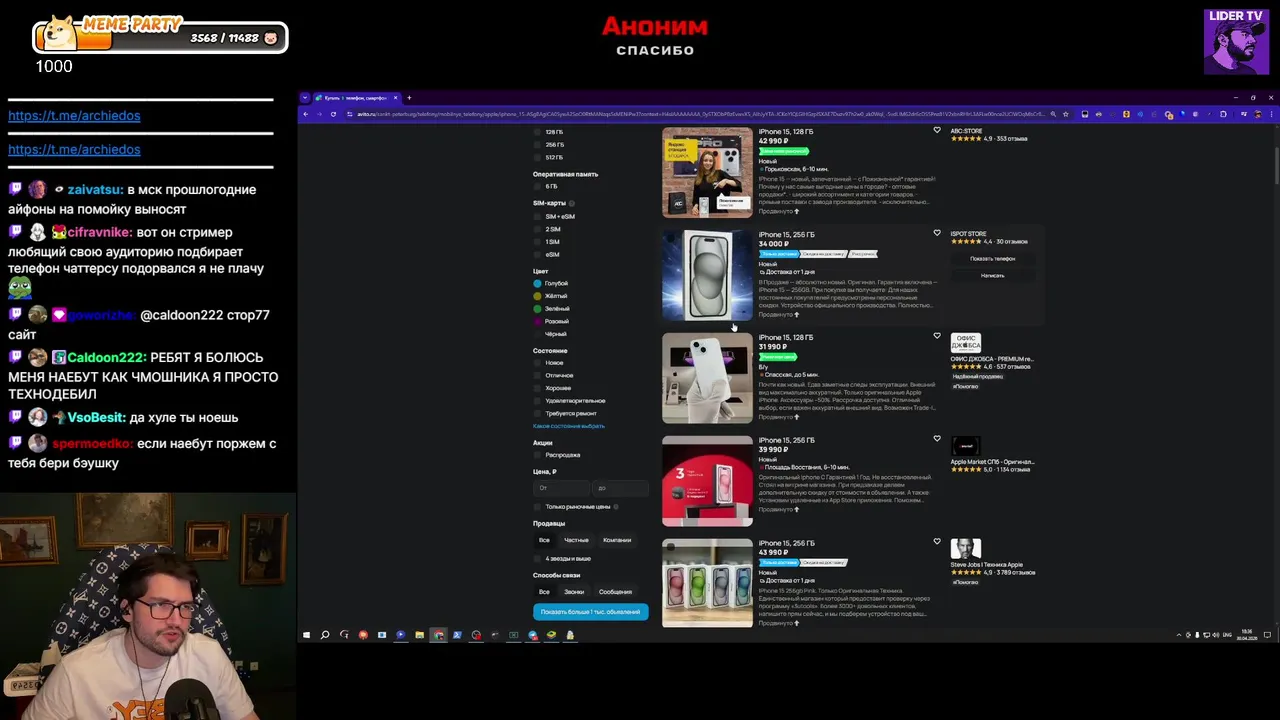This screenshot has height=720, width=1280.
Task: Check the 128 ГБ storage filter
Action: click(x=537, y=132)
